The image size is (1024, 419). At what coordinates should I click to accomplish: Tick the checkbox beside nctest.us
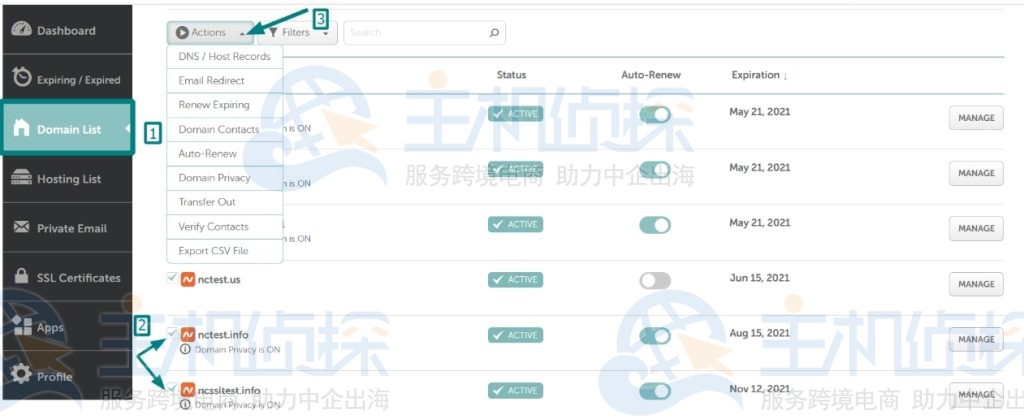click(x=172, y=278)
